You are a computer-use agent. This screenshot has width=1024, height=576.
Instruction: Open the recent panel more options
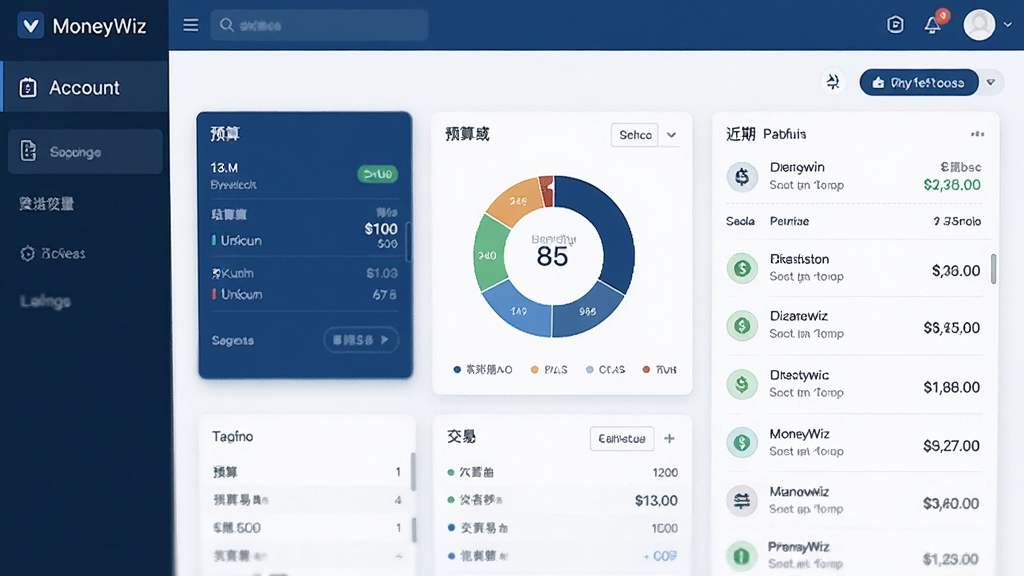(x=978, y=134)
